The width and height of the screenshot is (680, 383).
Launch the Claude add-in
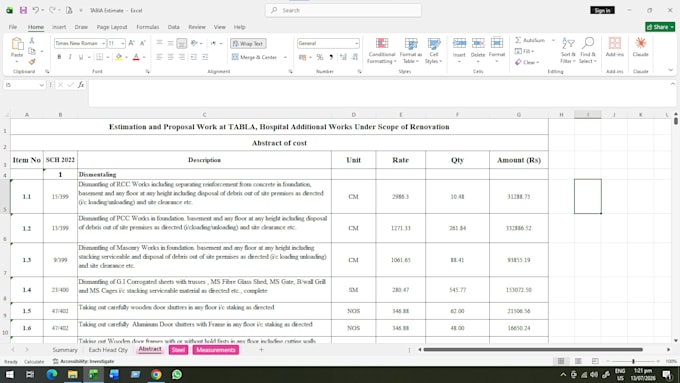click(641, 47)
